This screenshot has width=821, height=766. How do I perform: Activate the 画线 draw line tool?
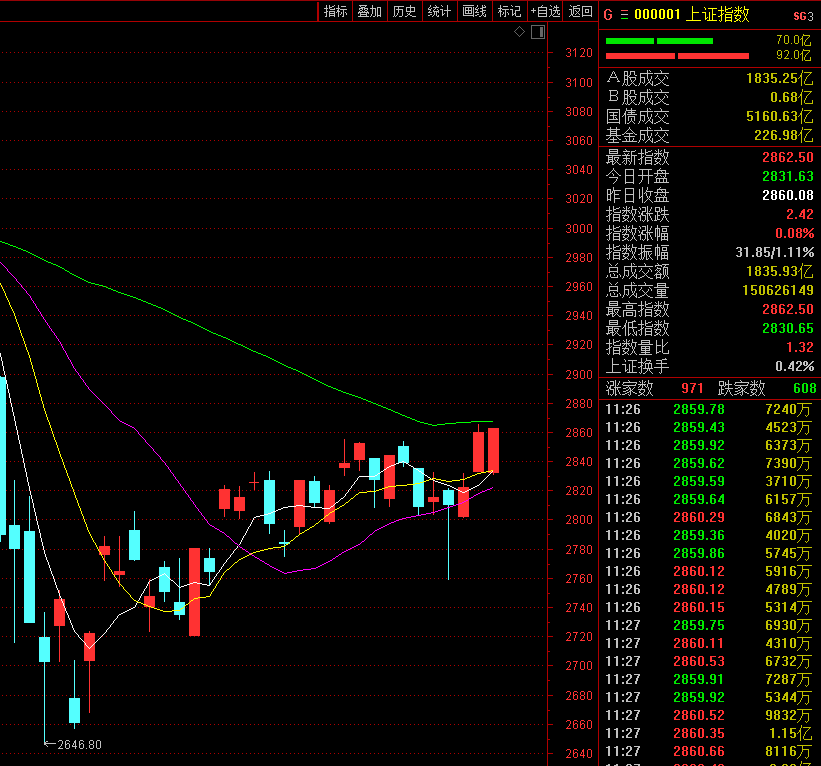[474, 12]
